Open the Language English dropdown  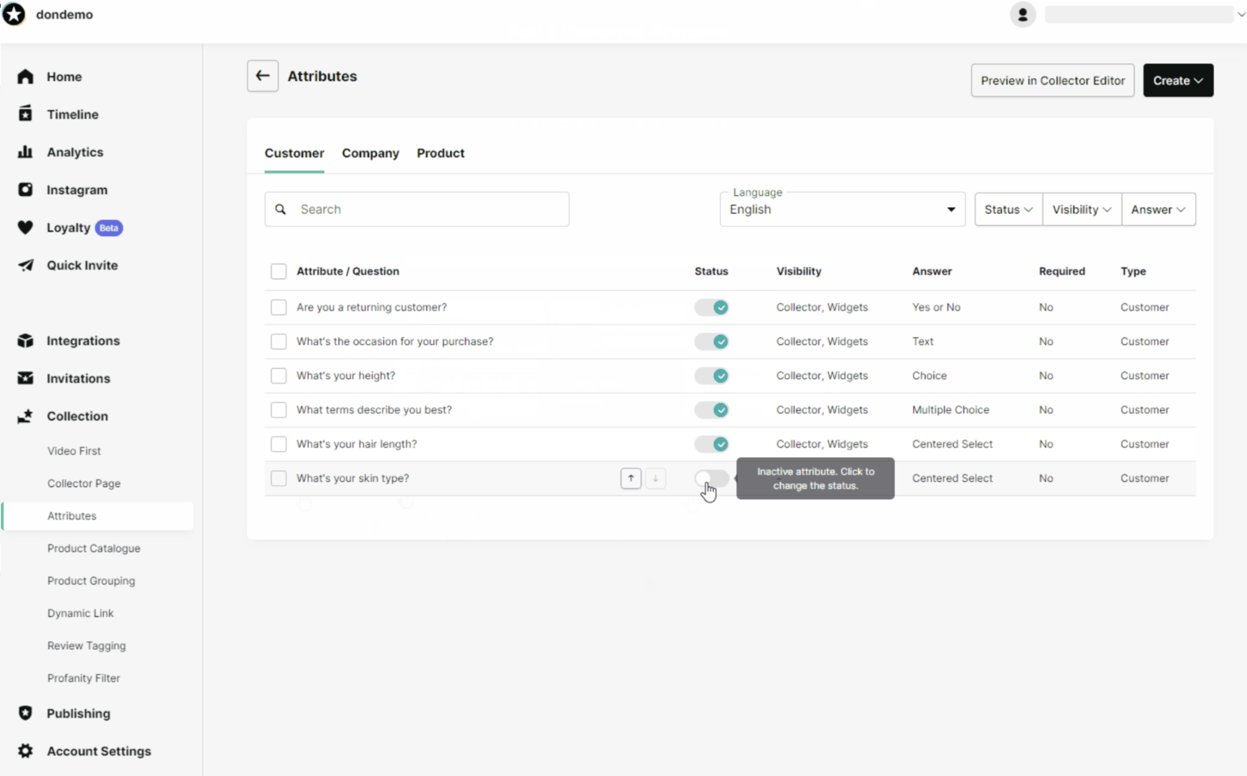843,209
